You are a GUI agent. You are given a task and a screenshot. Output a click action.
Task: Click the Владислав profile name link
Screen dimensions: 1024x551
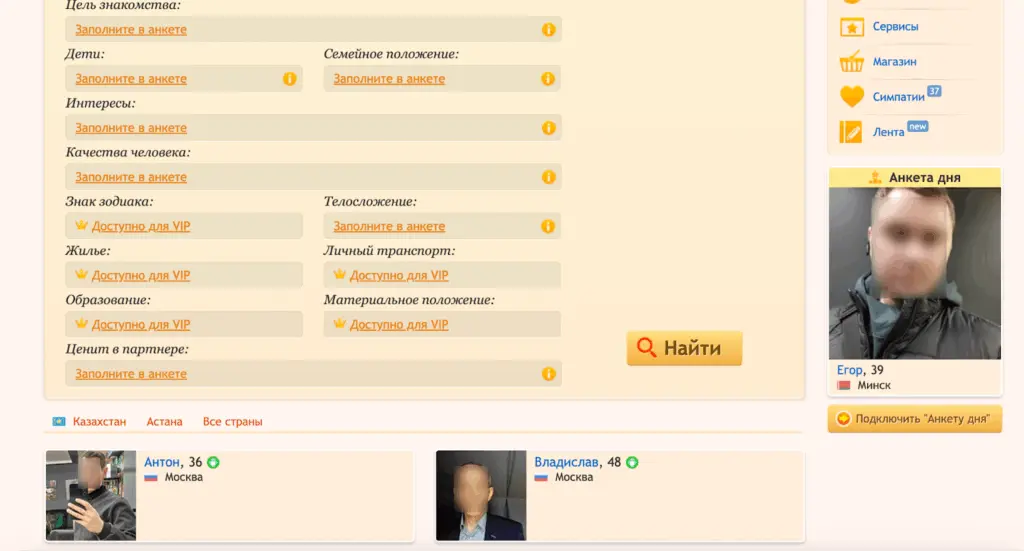[567, 462]
